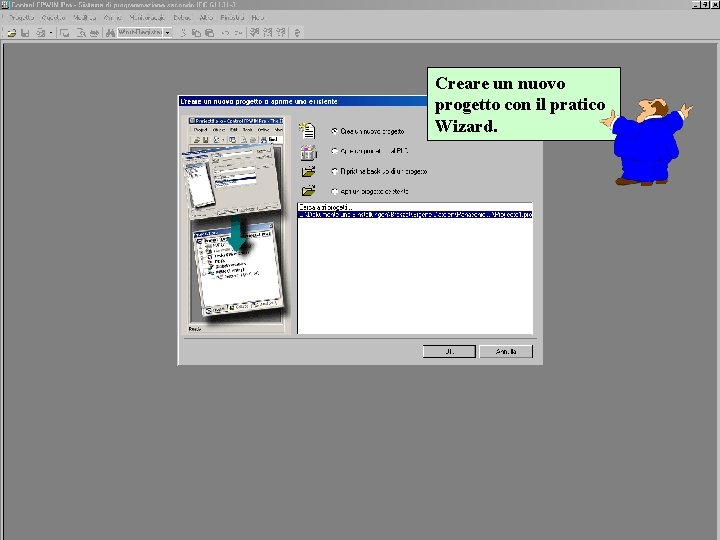Click the PLC upload icon in dialog
Image resolution: width=720 pixels, height=540 pixels.
[309, 152]
